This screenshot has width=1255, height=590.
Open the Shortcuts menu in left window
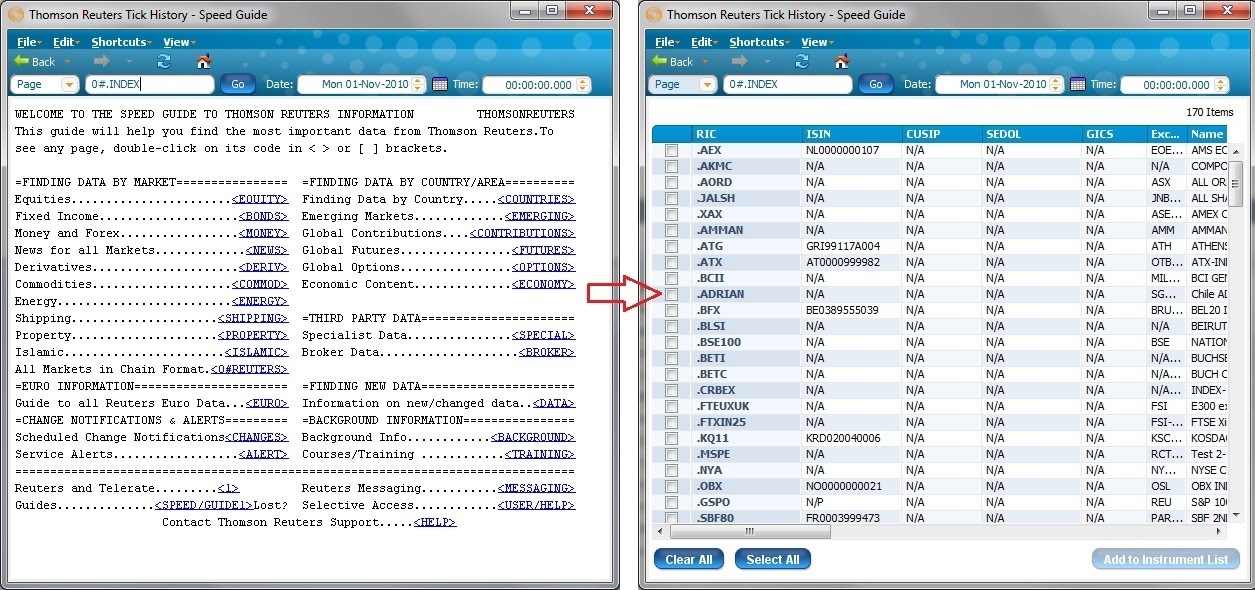121,42
